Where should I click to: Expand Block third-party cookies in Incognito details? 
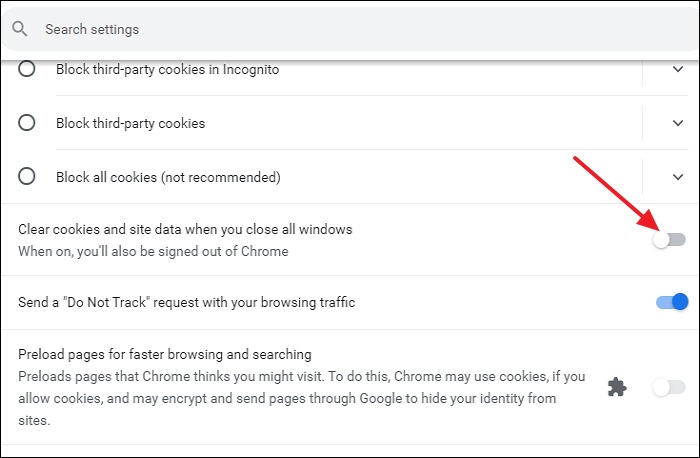tap(678, 70)
